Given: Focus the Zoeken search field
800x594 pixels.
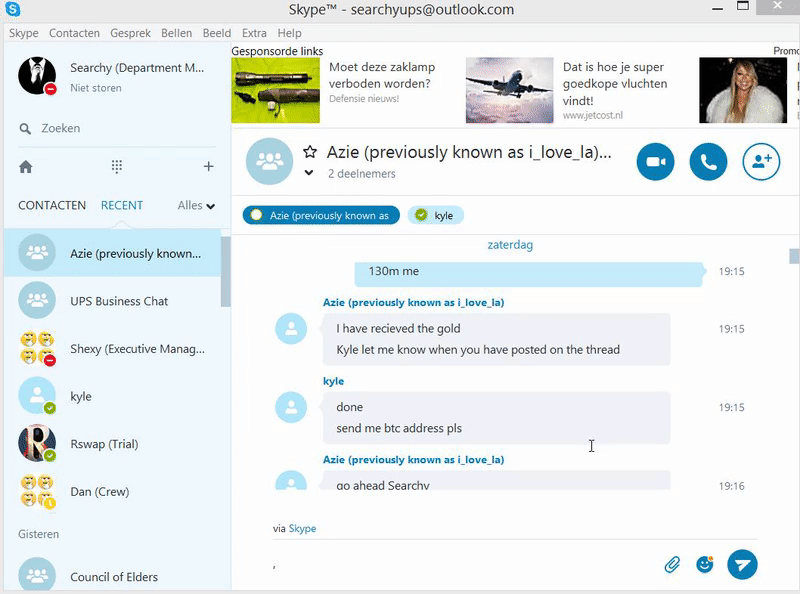Looking at the screenshot, I should [117, 128].
